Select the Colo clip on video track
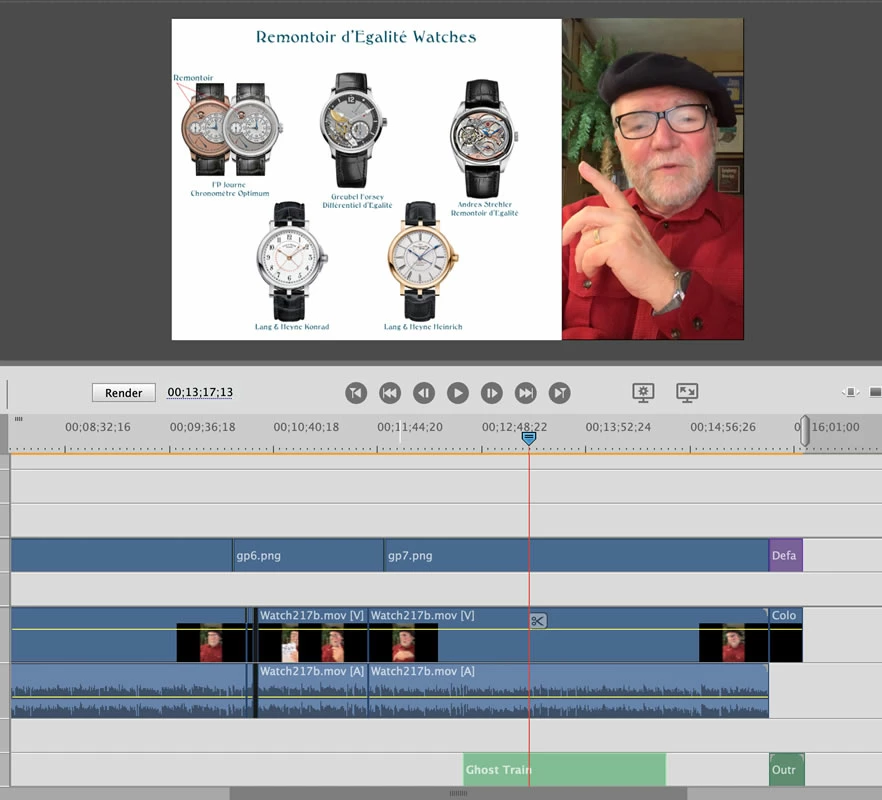The width and height of the screenshot is (882, 800). (x=786, y=634)
